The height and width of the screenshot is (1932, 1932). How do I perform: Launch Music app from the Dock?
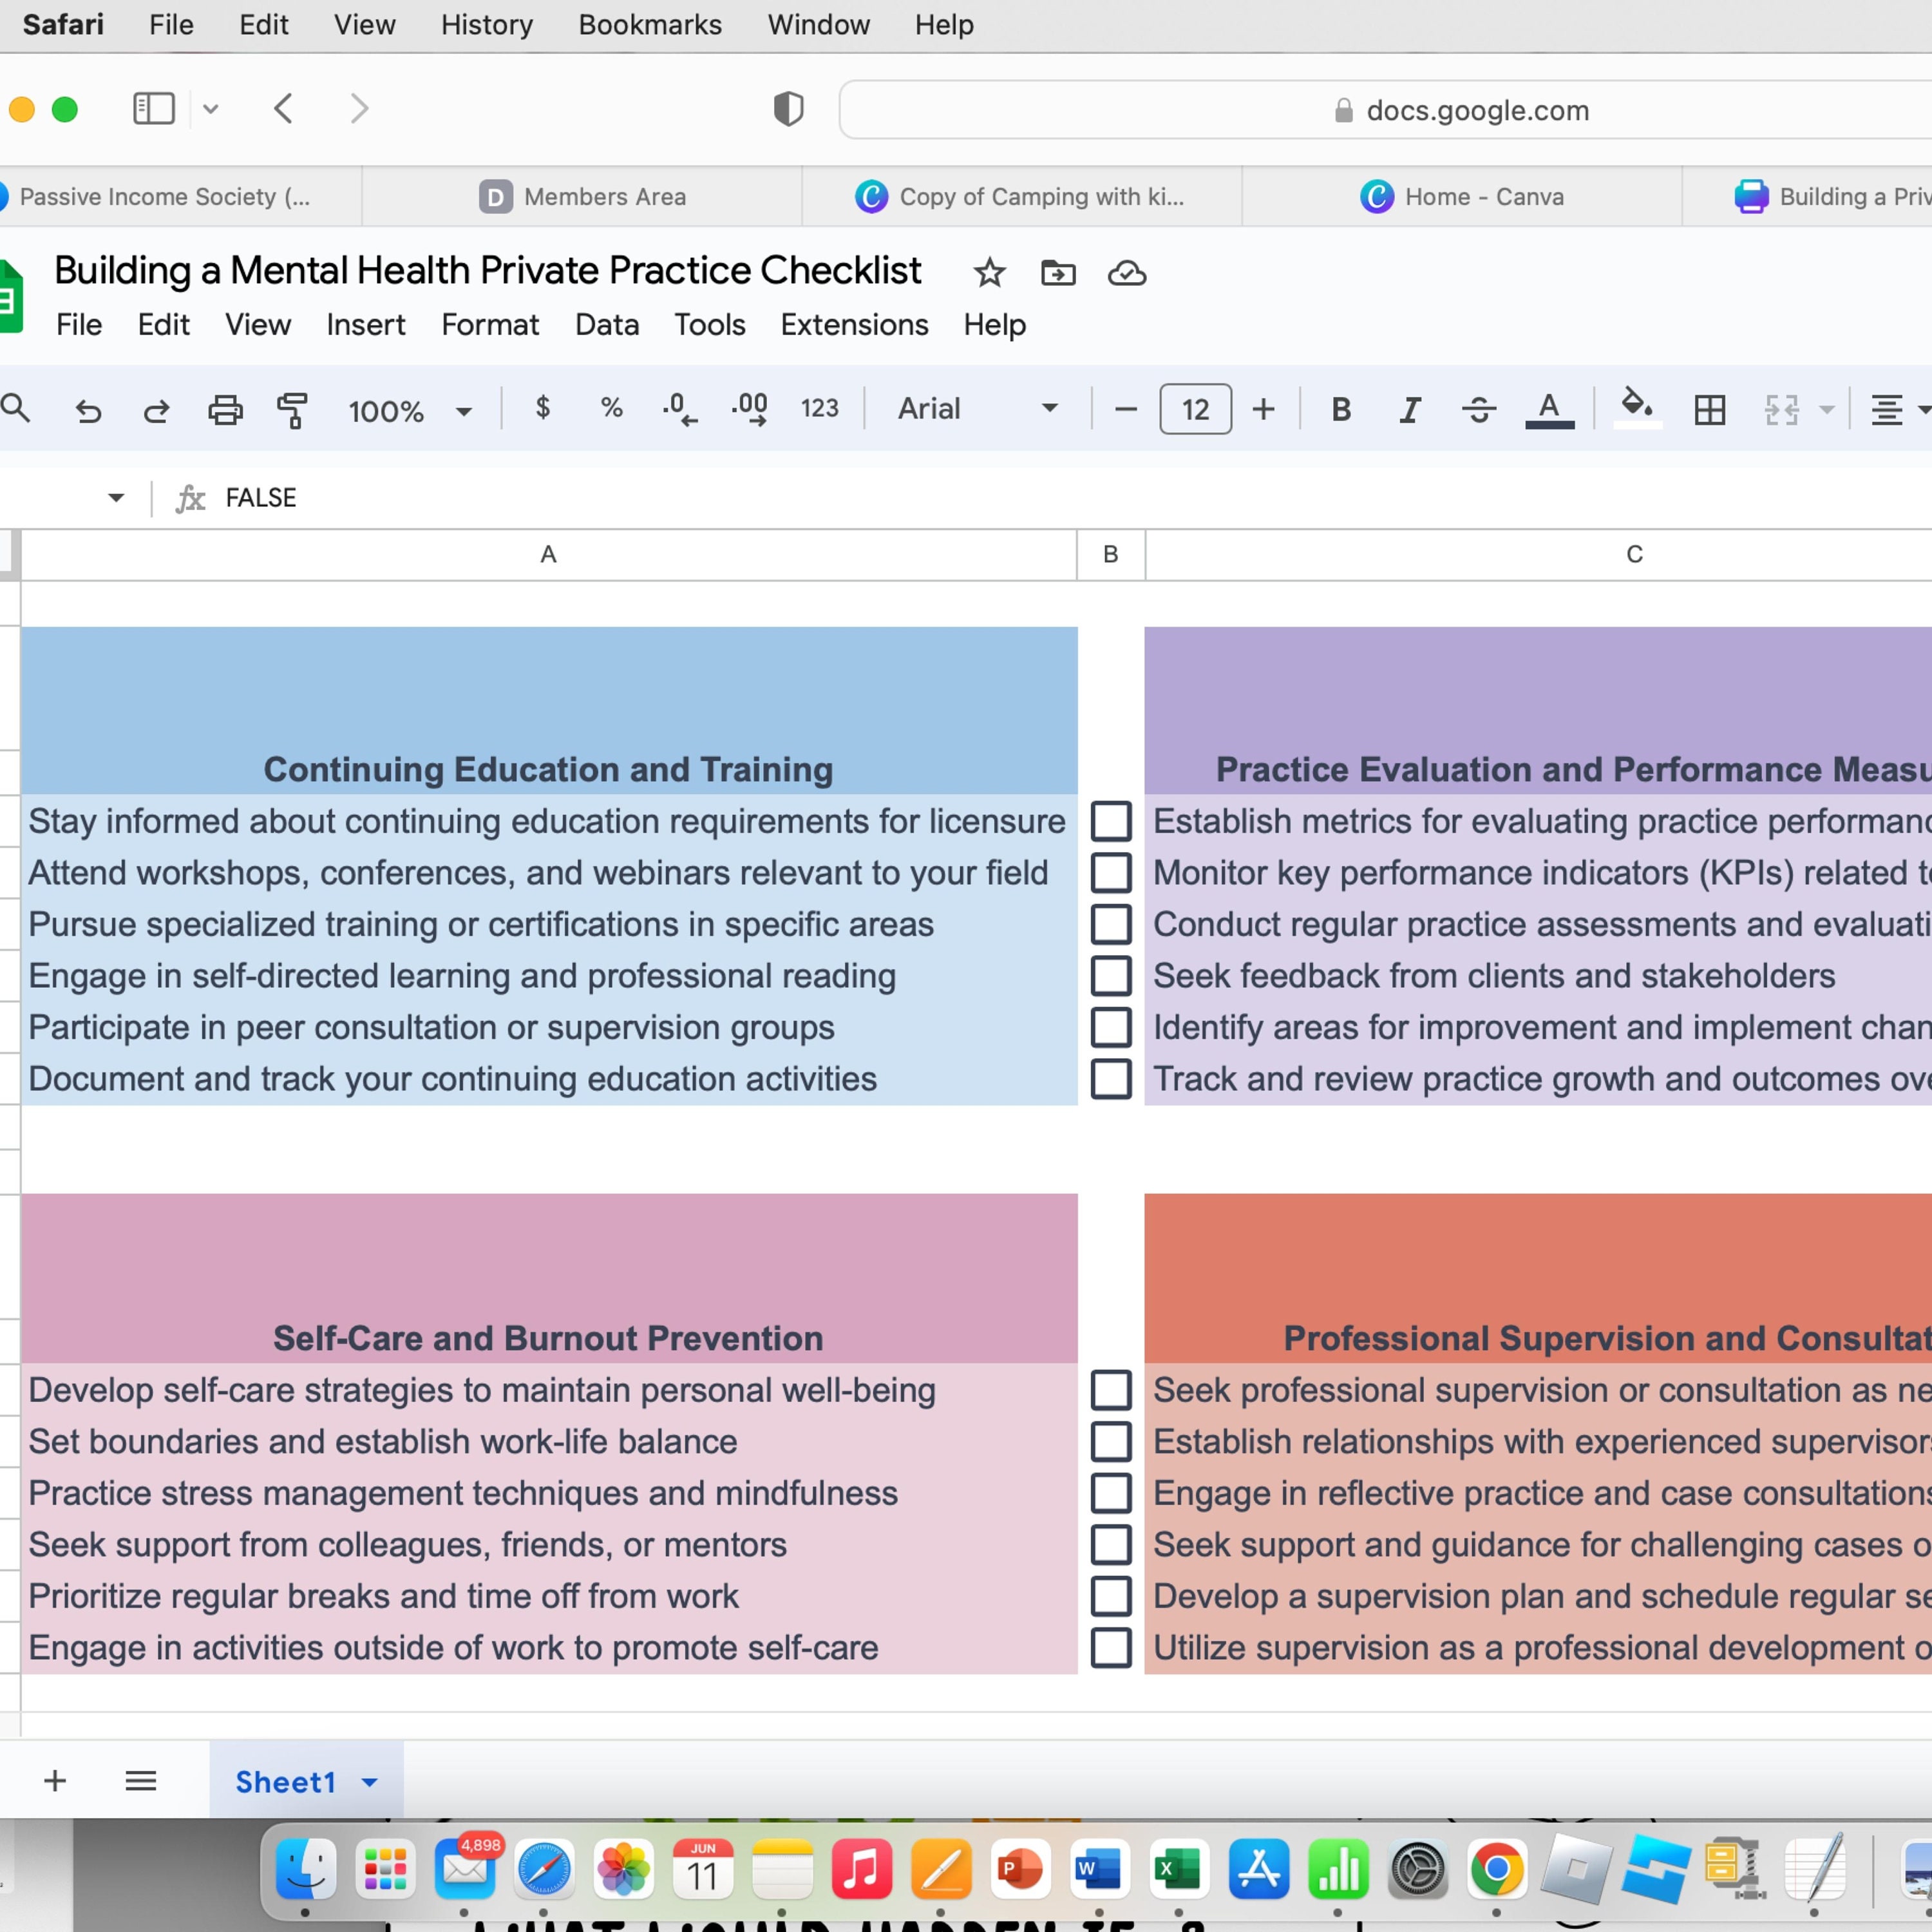(861, 1870)
